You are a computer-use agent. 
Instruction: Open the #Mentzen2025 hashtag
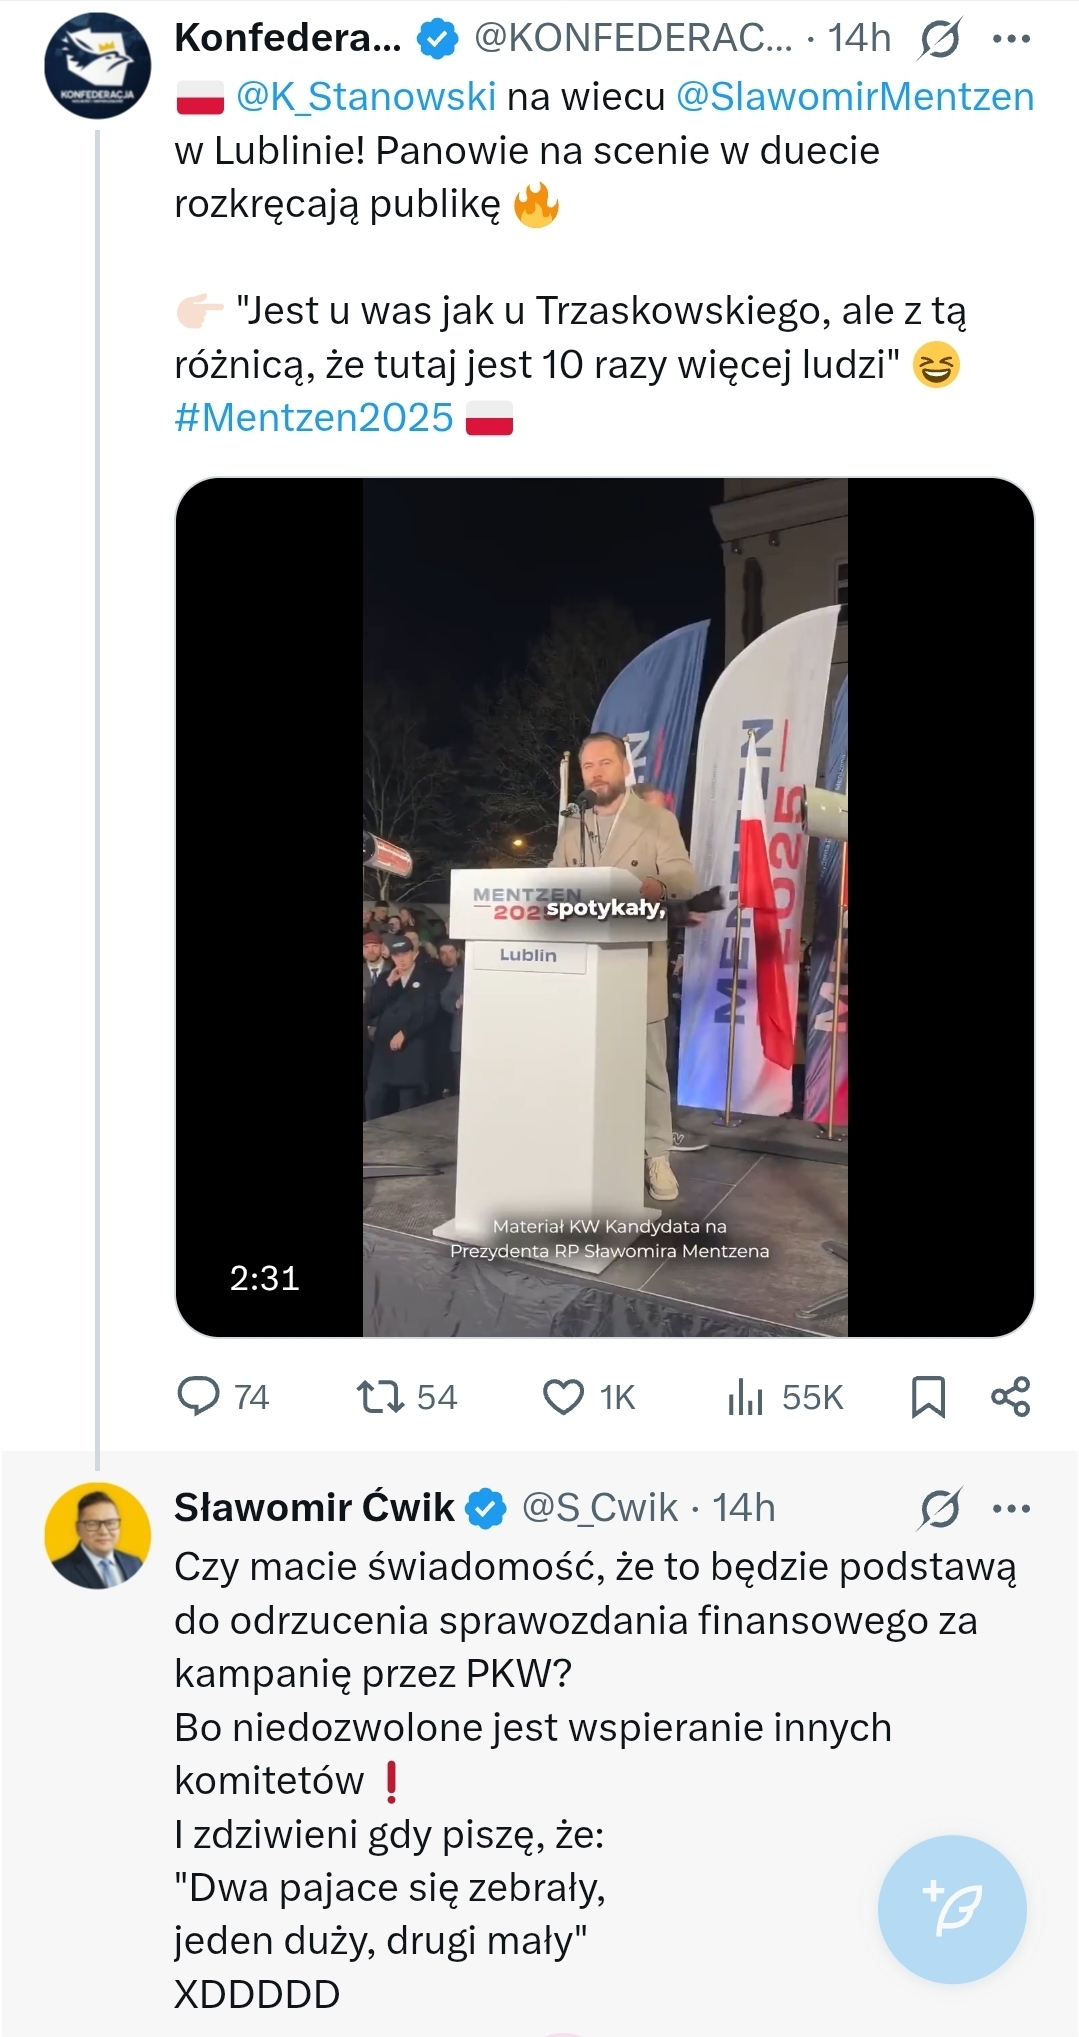pos(314,417)
